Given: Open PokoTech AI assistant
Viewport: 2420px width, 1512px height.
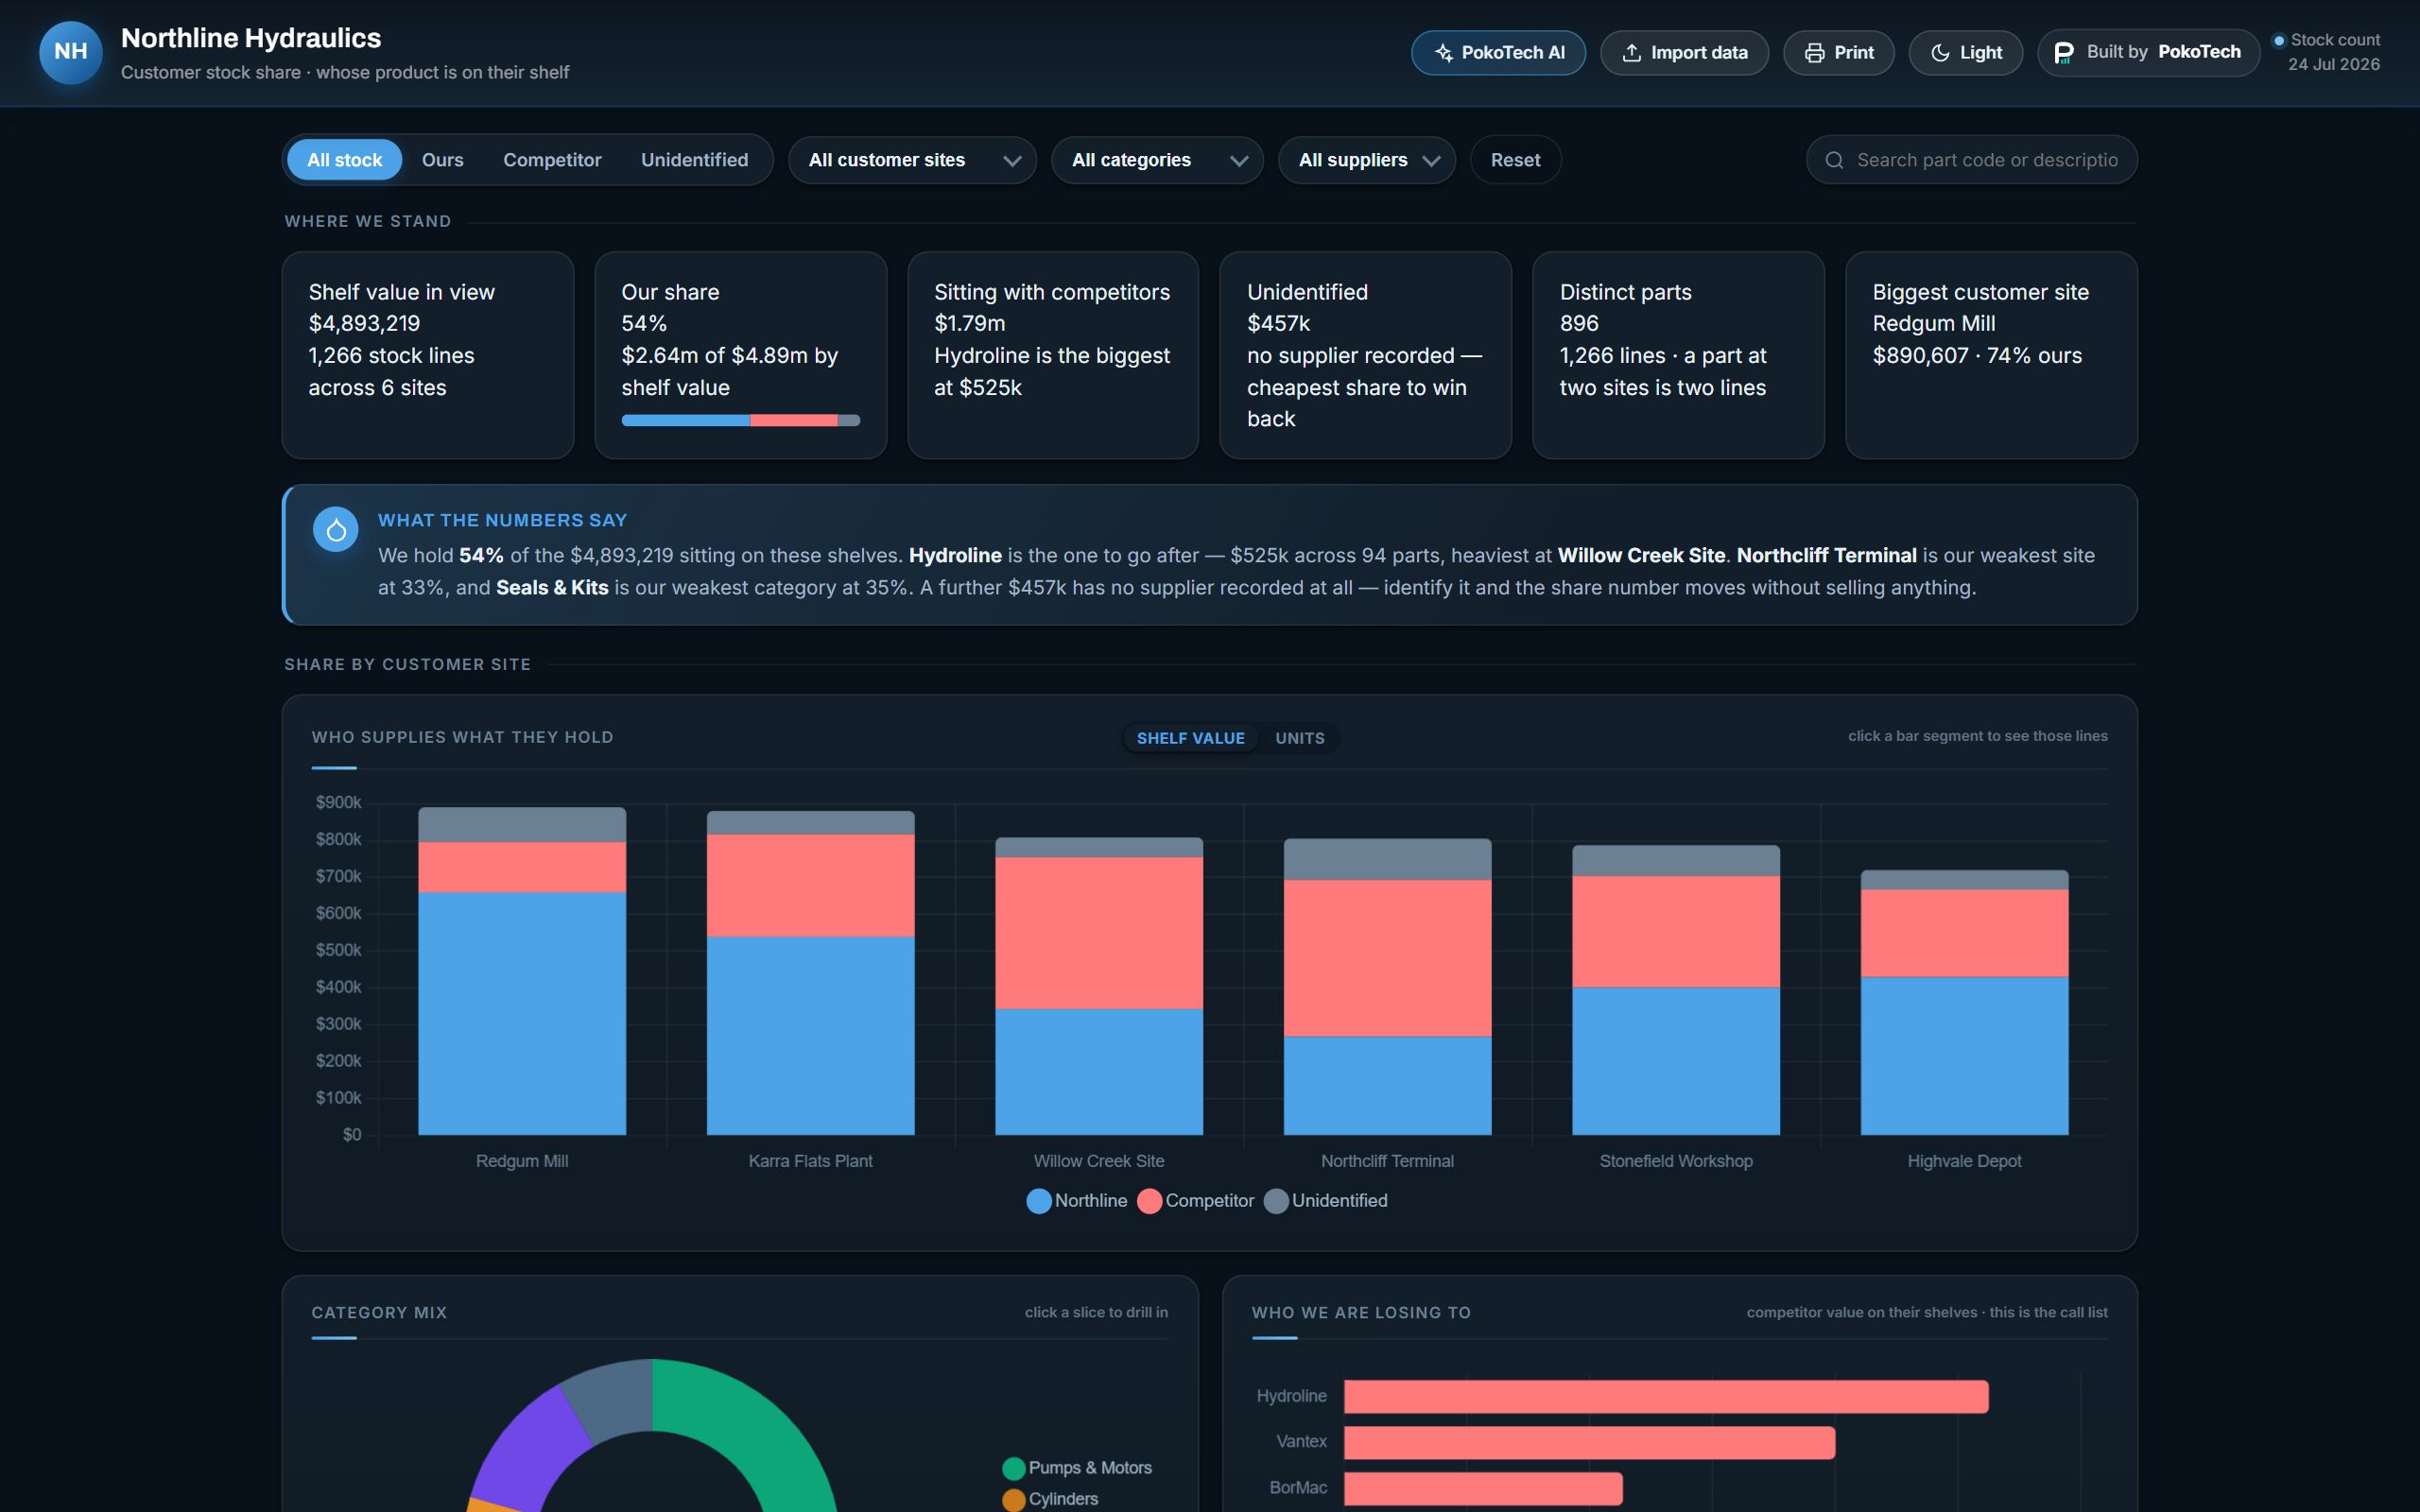Looking at the screenshot, I should [1498, 53].
